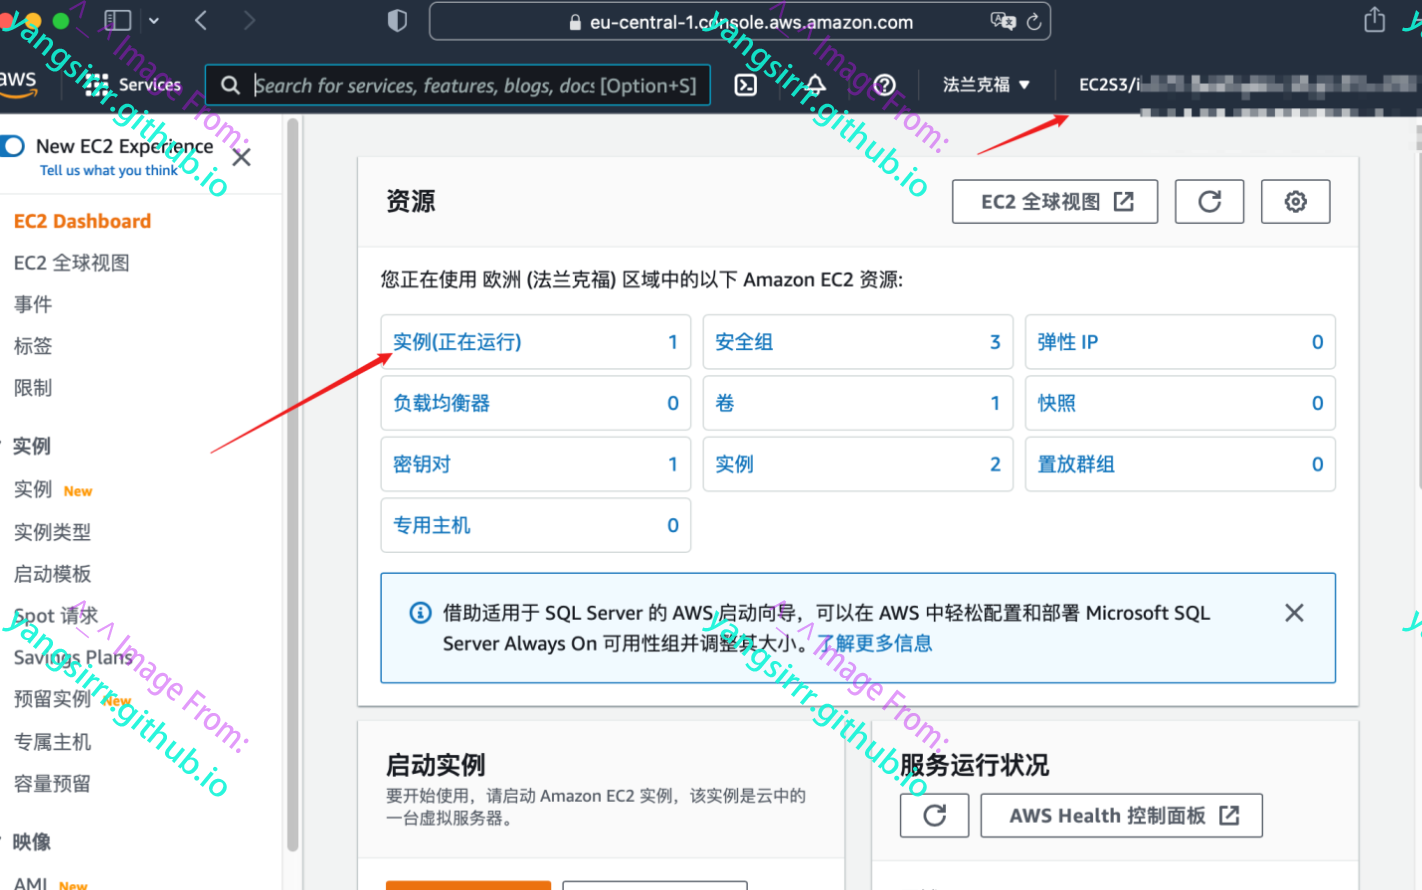Viewport: 1422px width, 890px height.
Task: Open the 密钥对 resource link
Action: 422,464
